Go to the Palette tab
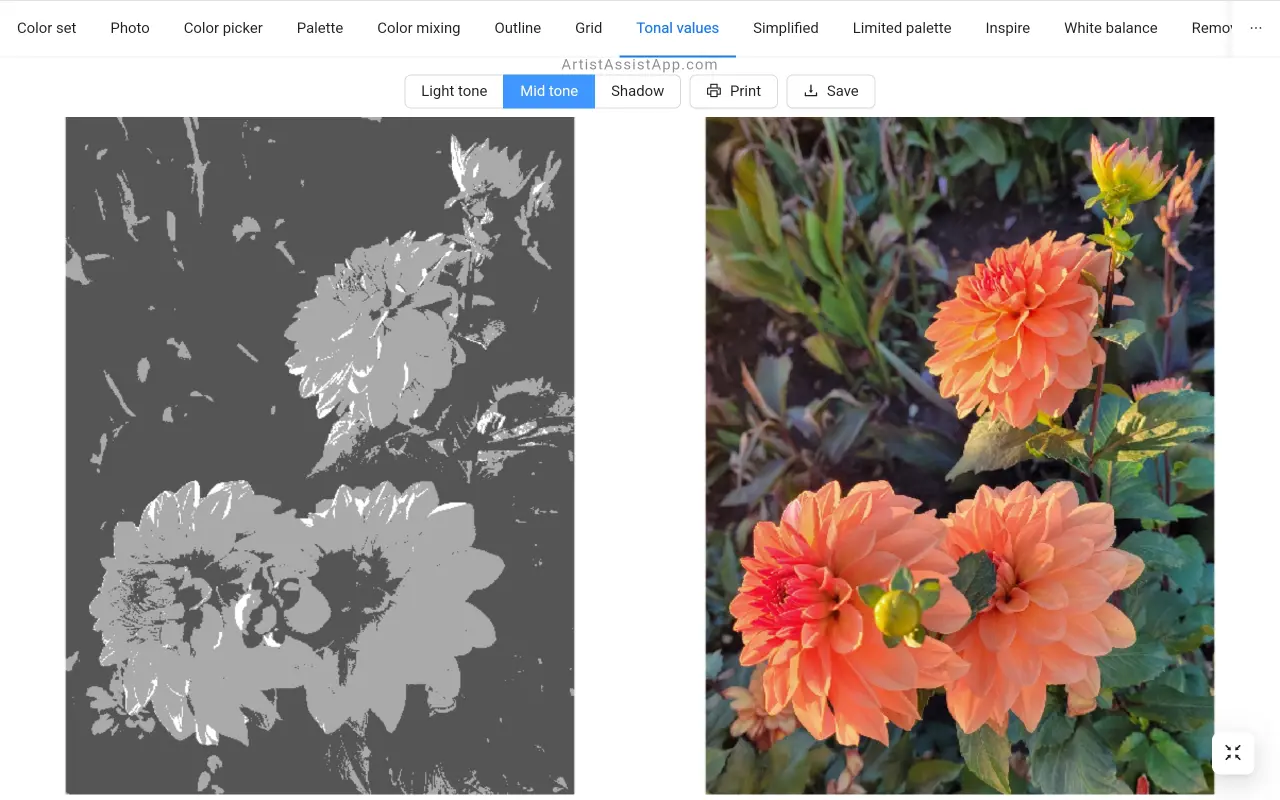 (x=320, y=28)
